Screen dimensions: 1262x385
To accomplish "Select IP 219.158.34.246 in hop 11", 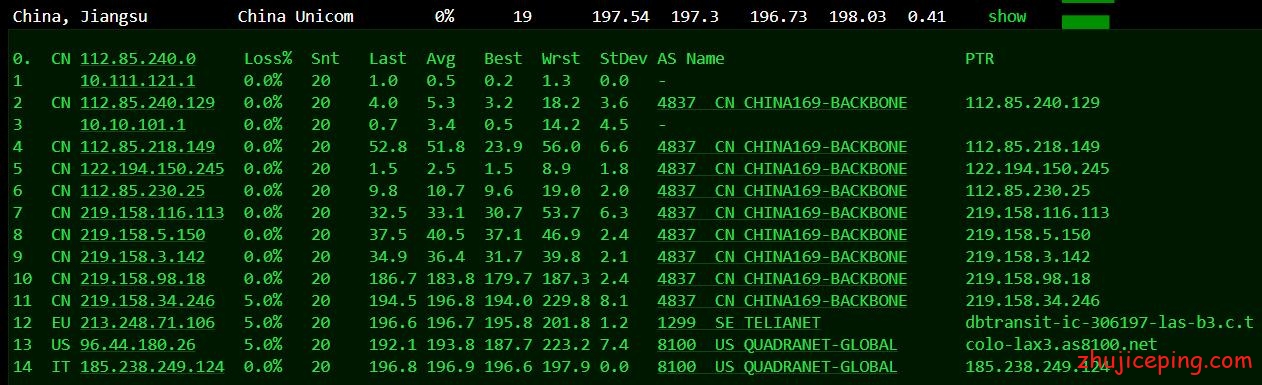I will pyautogui.click(x=147, y=301).
